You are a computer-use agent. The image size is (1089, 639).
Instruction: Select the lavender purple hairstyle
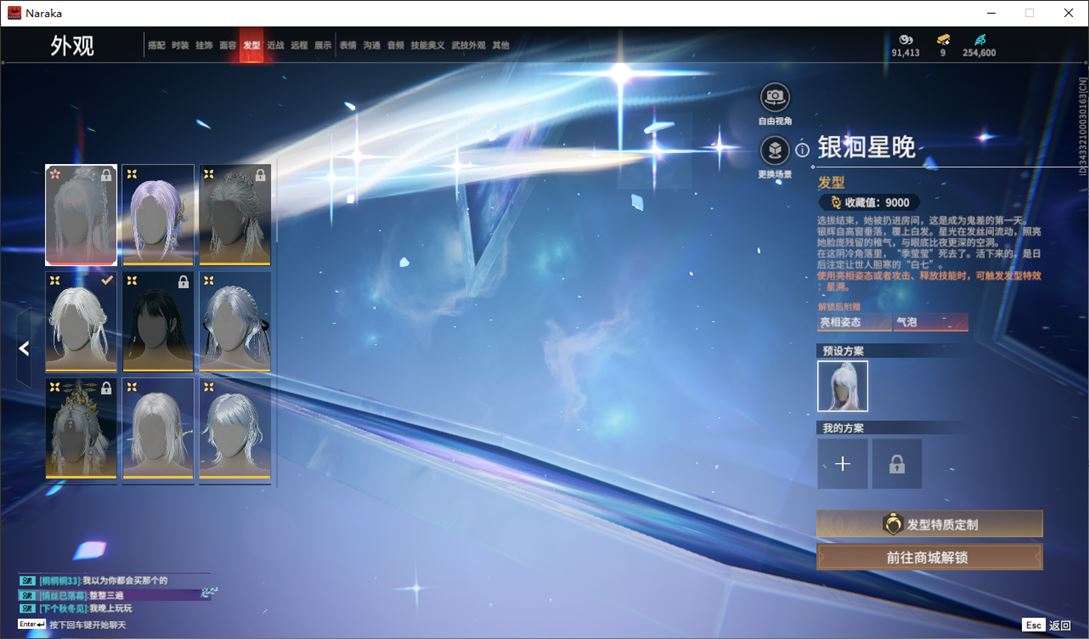tap(158, 215)
